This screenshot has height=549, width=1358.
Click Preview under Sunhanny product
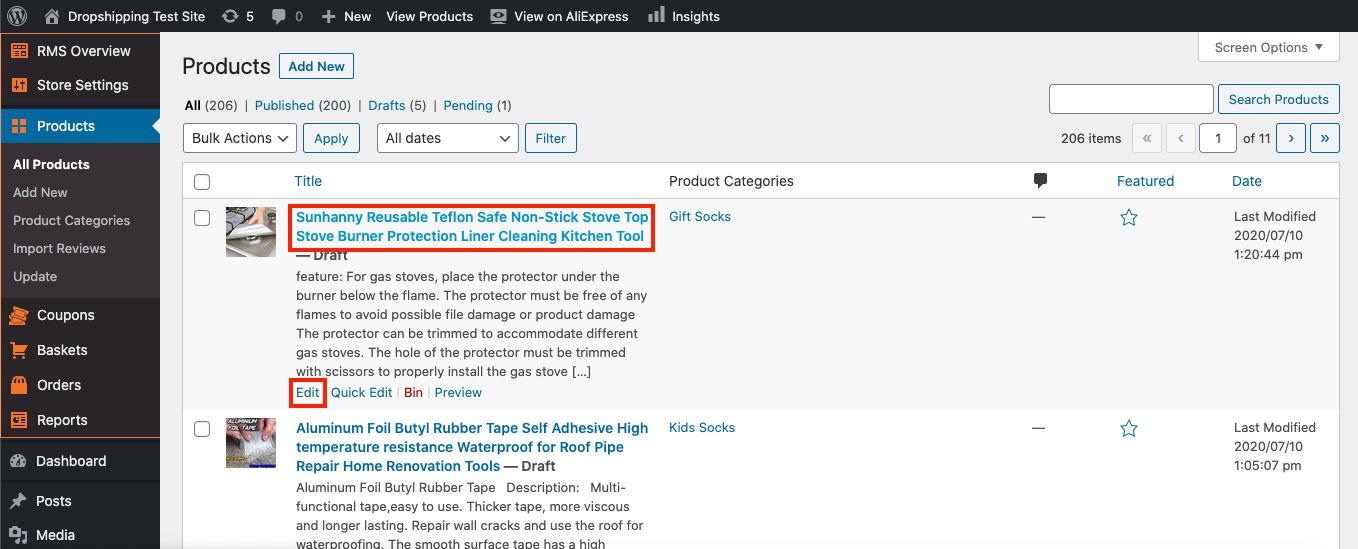coord(458,393)
